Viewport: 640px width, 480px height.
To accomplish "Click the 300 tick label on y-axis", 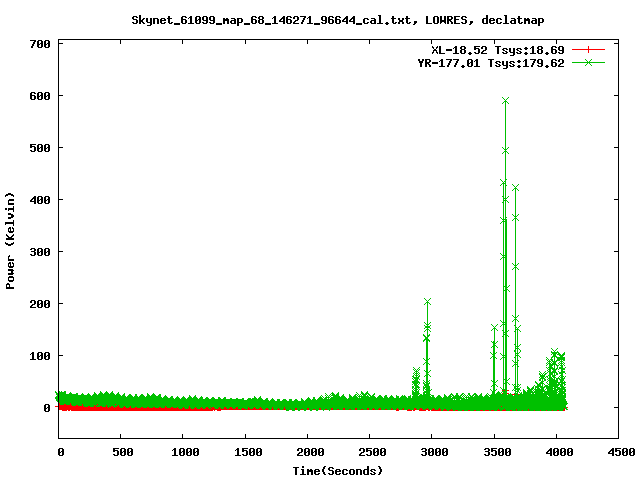I will point(40,252).
